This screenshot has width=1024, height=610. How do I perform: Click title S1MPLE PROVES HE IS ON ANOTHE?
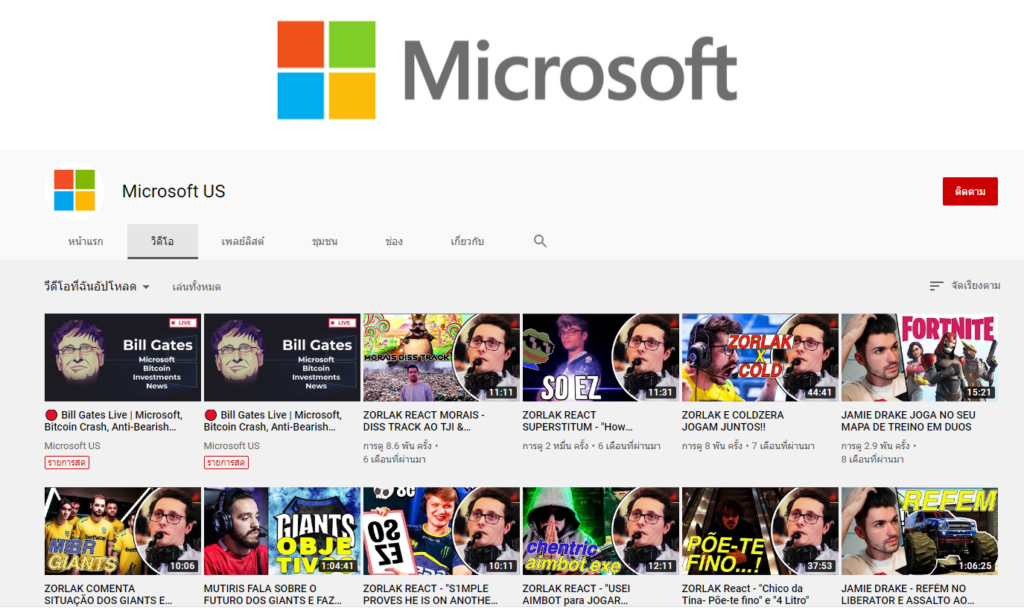tap(430, 594)
